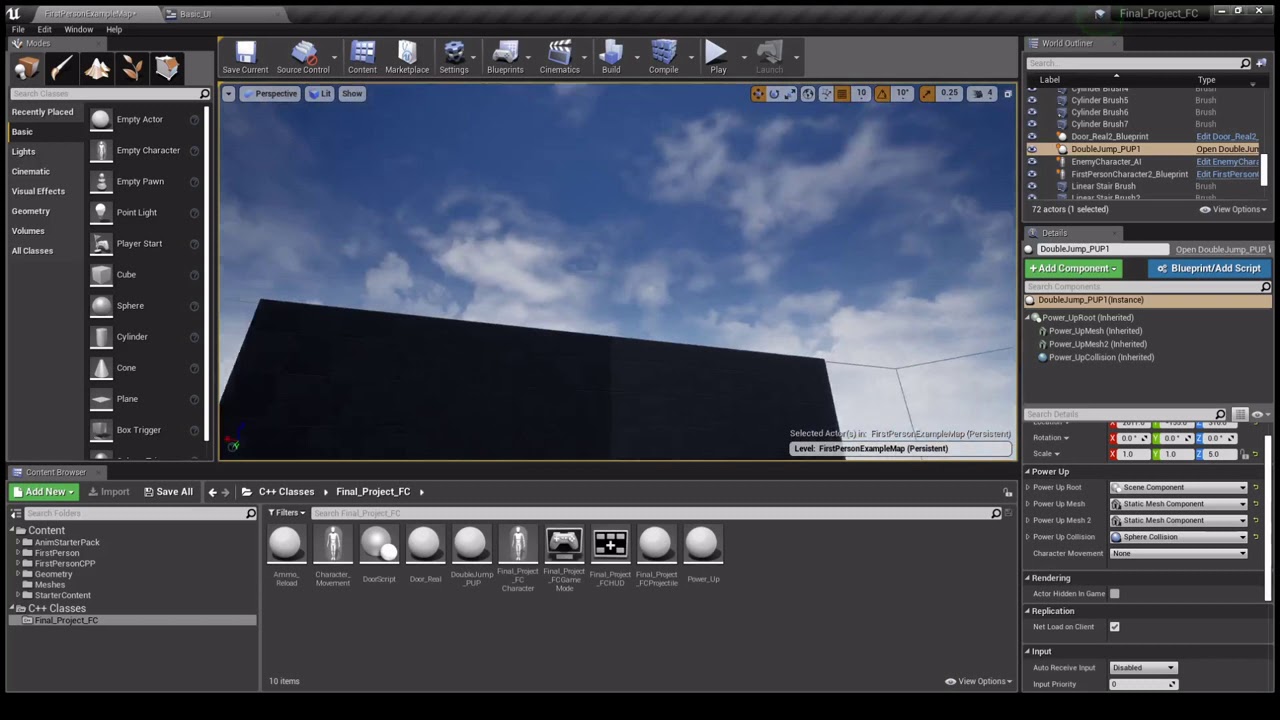
Task: Open the Blueprints toolbar menu
Action: tap(505, 58)
